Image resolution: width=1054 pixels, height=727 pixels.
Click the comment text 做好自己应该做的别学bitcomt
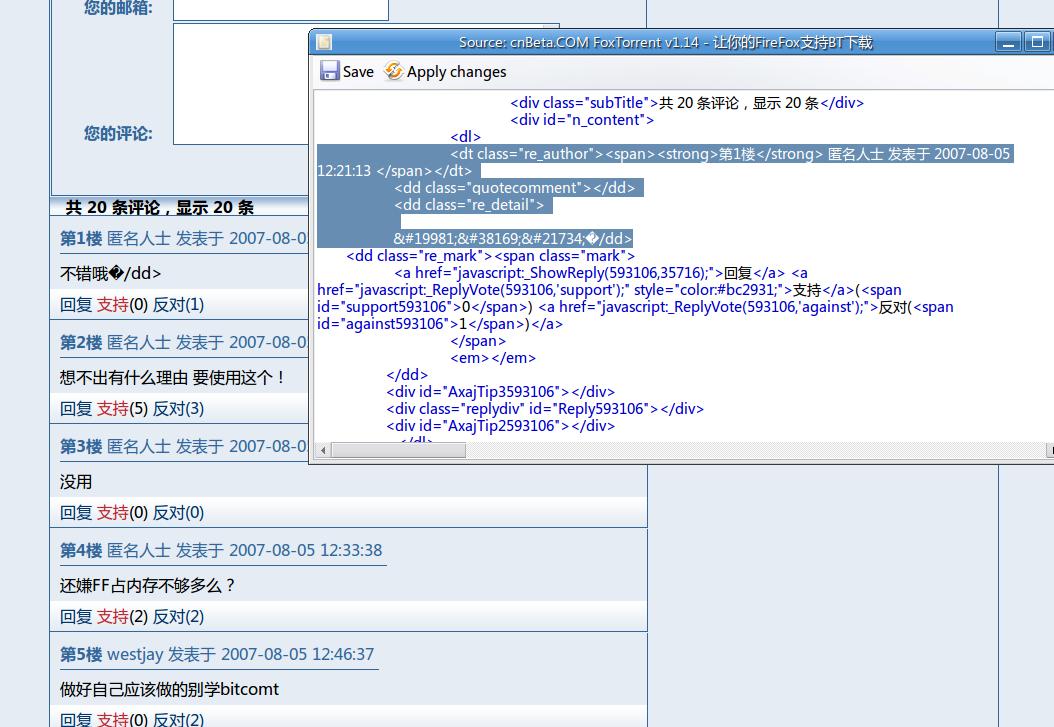coord(169,689)
